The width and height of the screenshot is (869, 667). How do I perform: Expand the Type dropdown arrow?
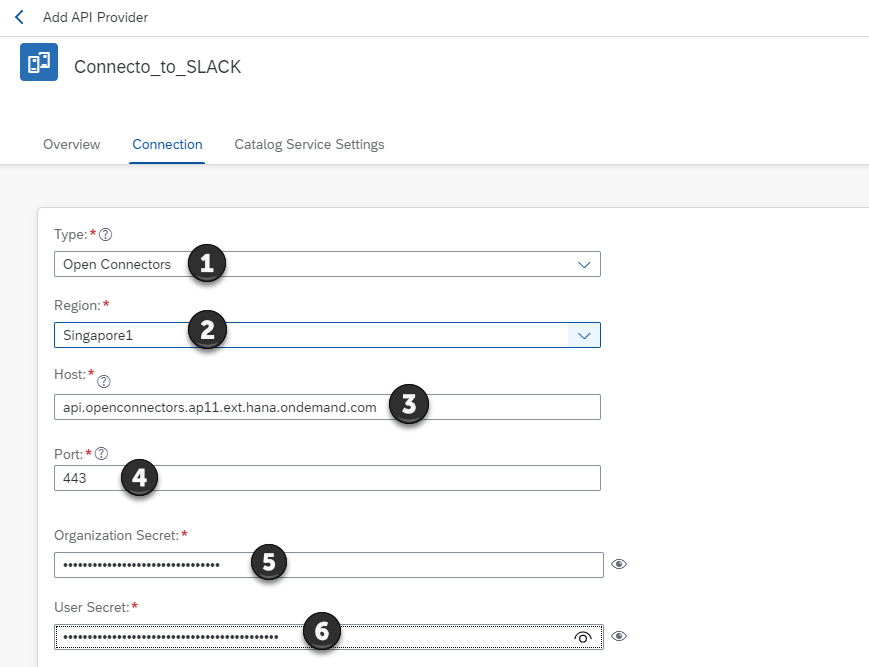(585, 264)
